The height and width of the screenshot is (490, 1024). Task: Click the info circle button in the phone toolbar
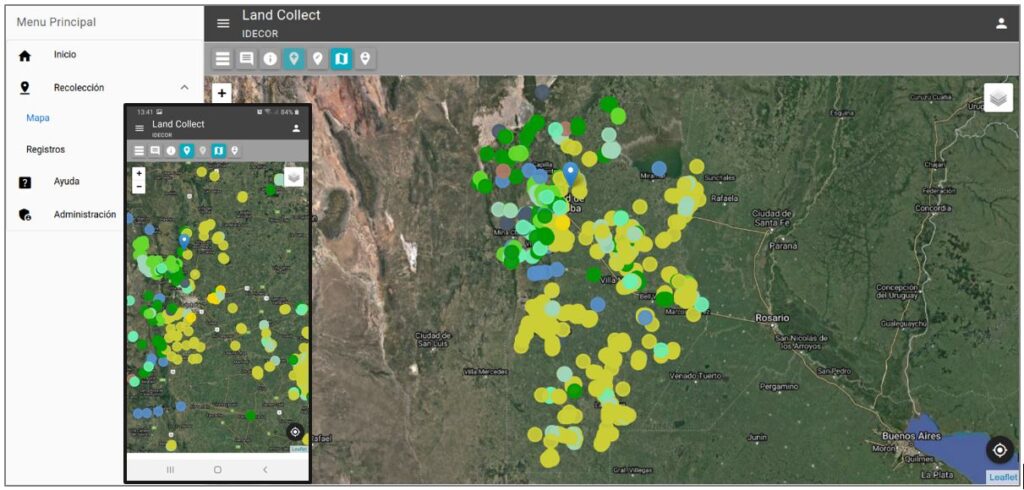click(x=171, y=151)
